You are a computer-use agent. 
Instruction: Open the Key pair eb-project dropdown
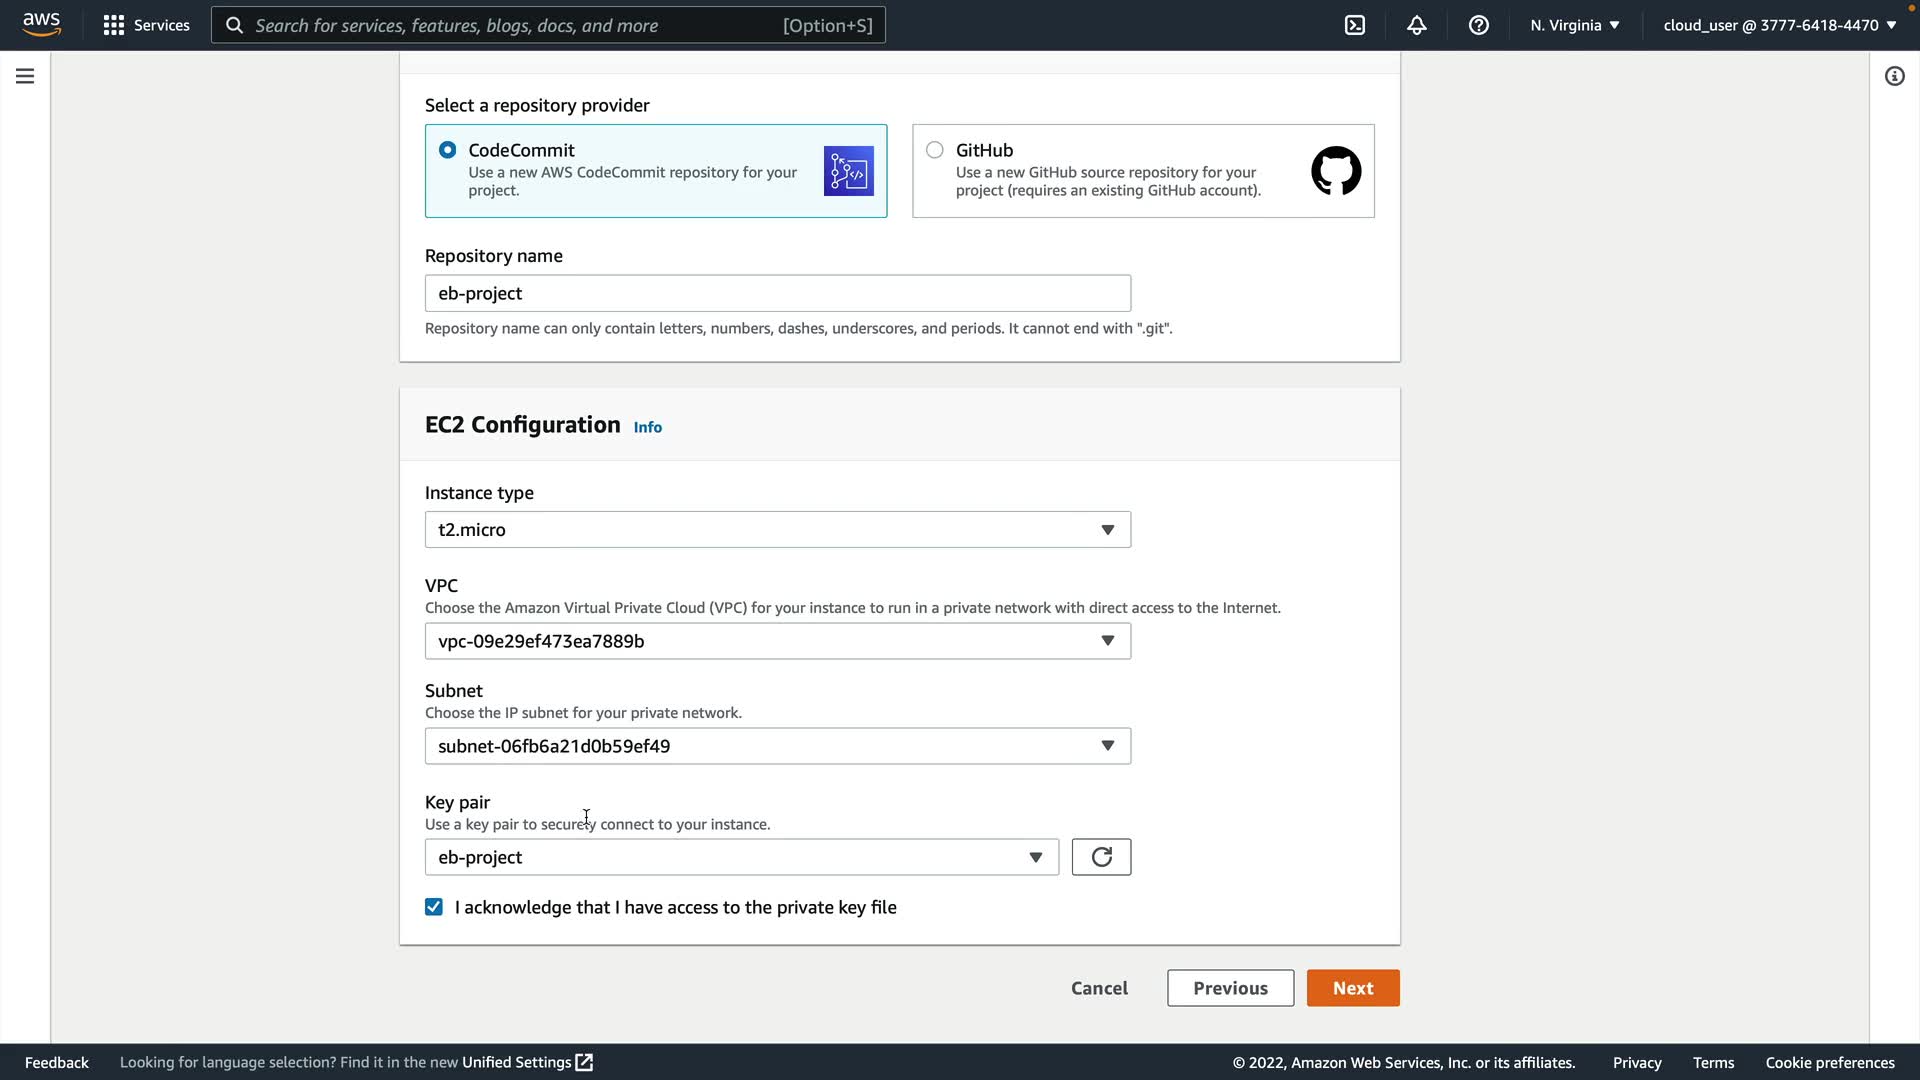(x=741, y=857)
